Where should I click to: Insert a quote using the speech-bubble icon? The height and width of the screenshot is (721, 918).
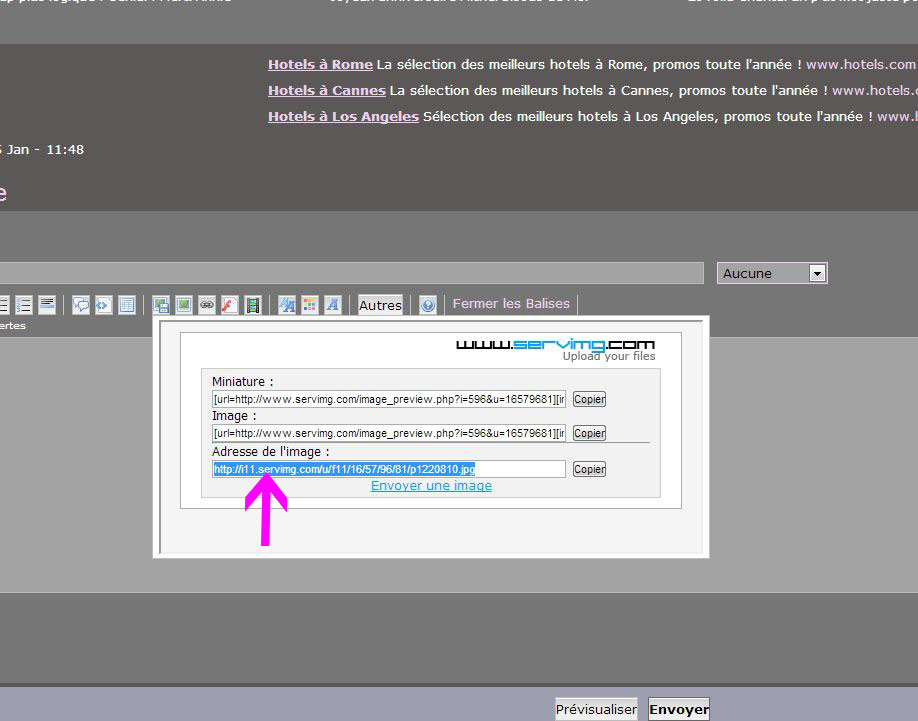point(81,305)
